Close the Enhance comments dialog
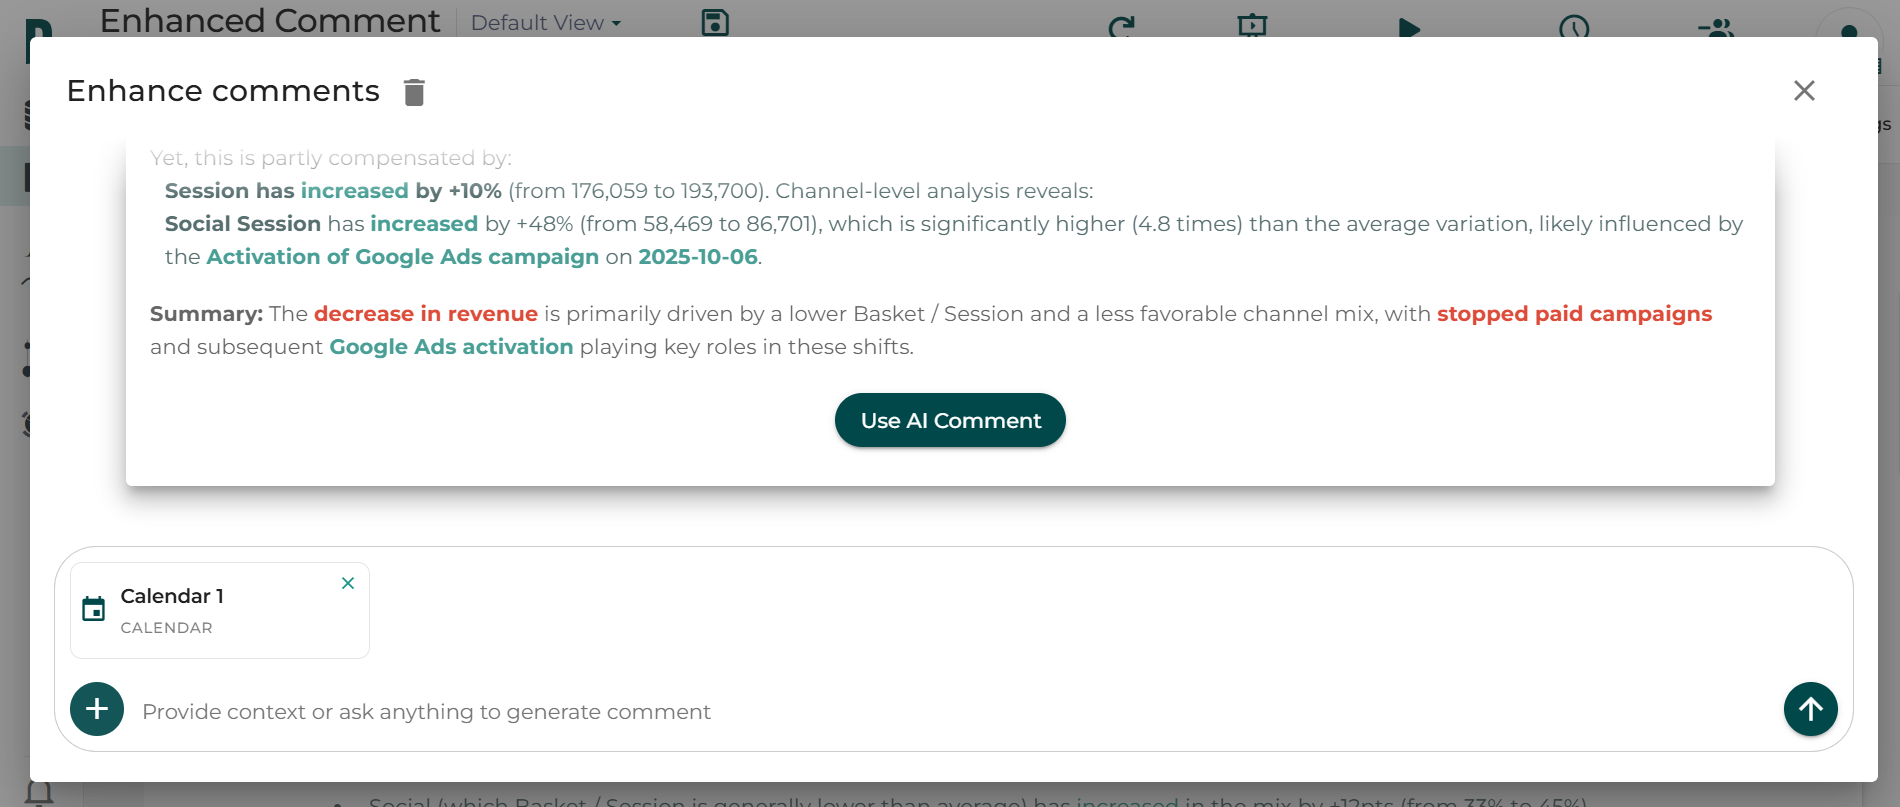Image resolution: width=1900 pixels, height=807 pixels. [x=1804, y=91]
